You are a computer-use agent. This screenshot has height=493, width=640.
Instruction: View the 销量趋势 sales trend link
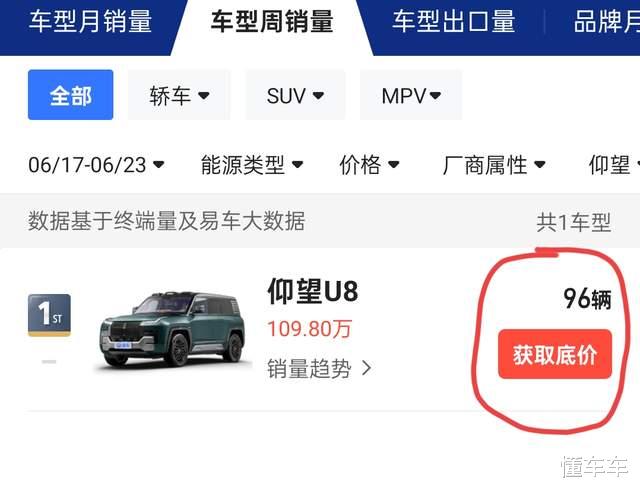tap(309, 369)
